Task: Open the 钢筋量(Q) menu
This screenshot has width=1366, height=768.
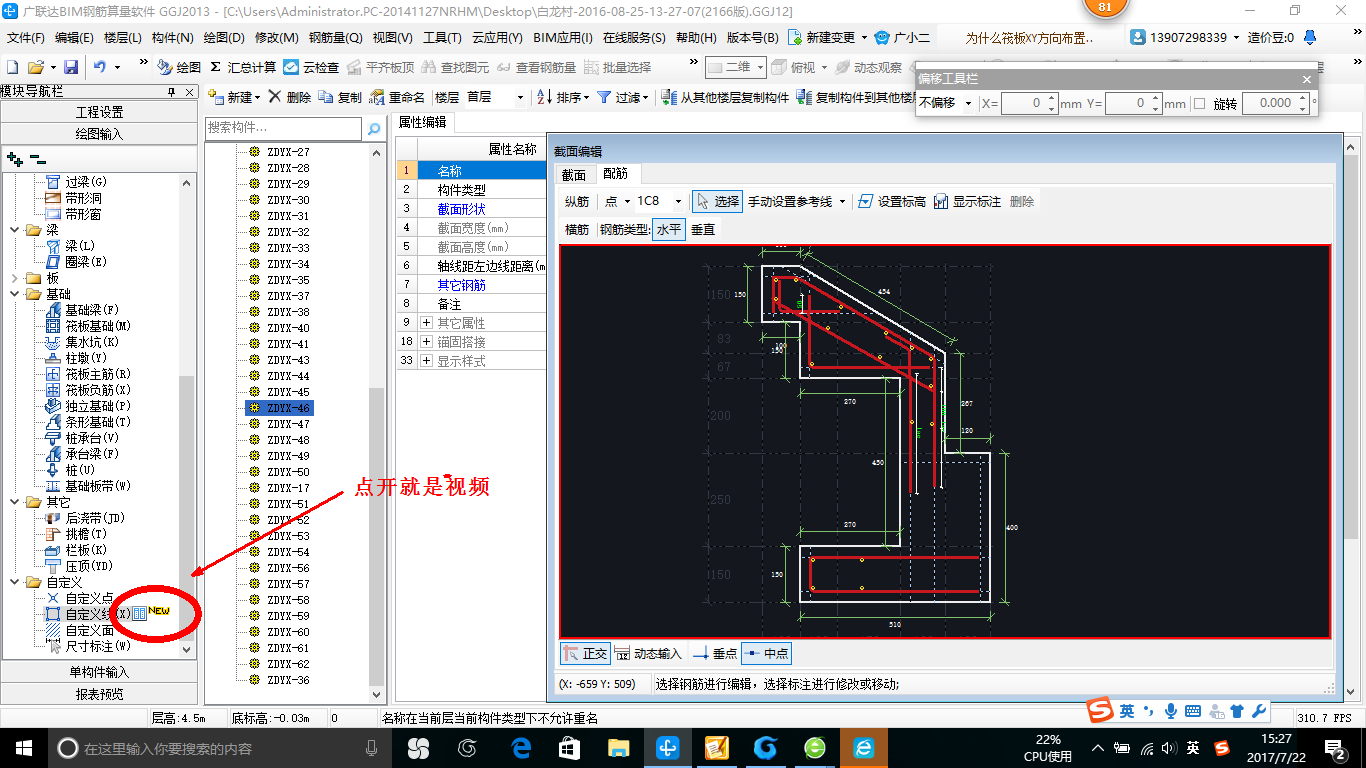Action: click(335, 38)
